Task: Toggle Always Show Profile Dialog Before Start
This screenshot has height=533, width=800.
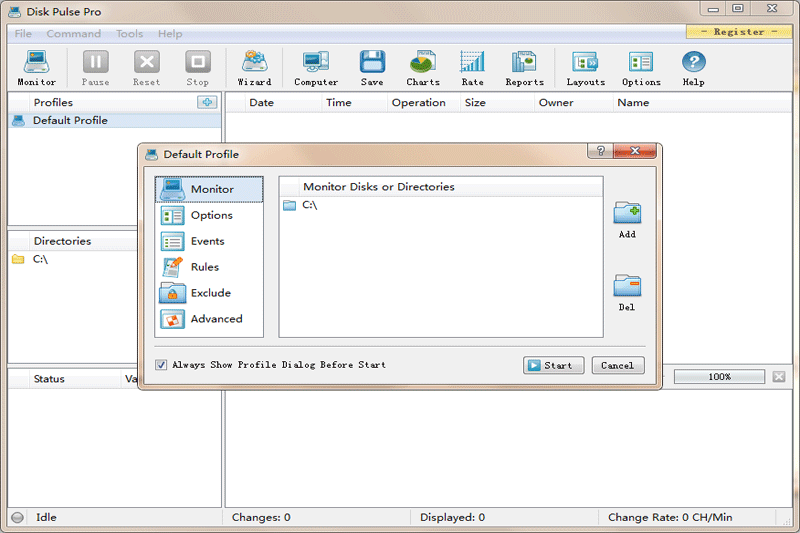Action: click(161, 365)
